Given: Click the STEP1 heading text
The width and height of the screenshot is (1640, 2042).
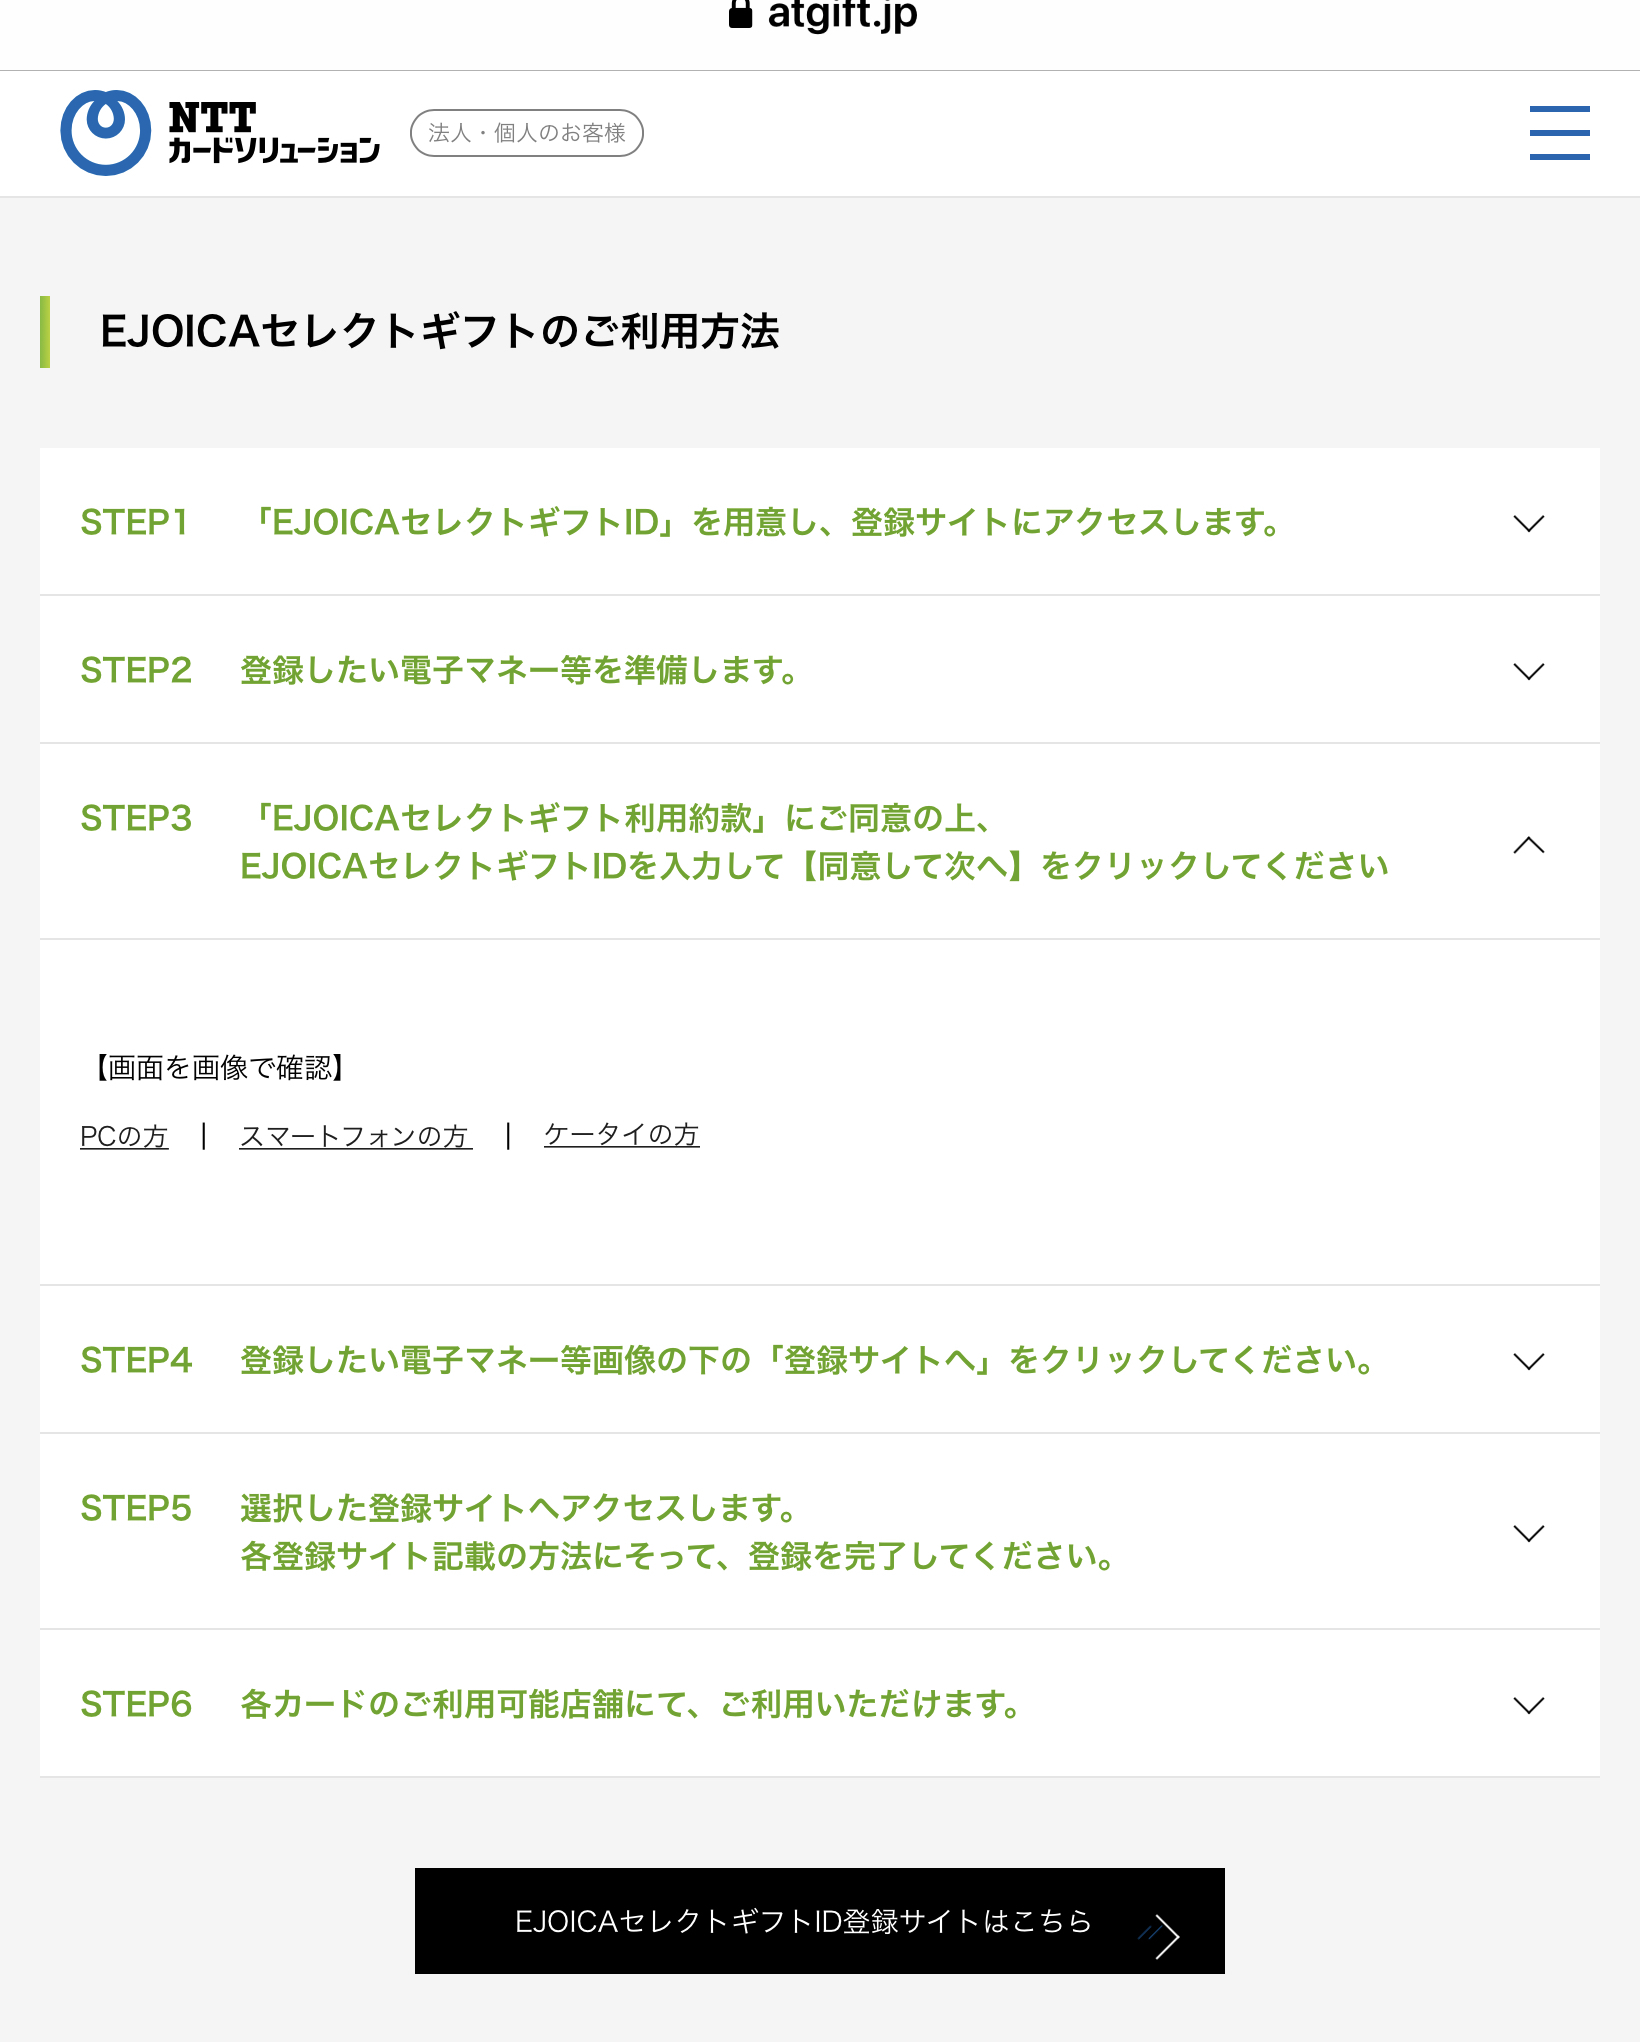Looking at the screenshot, I should point(765,522).
